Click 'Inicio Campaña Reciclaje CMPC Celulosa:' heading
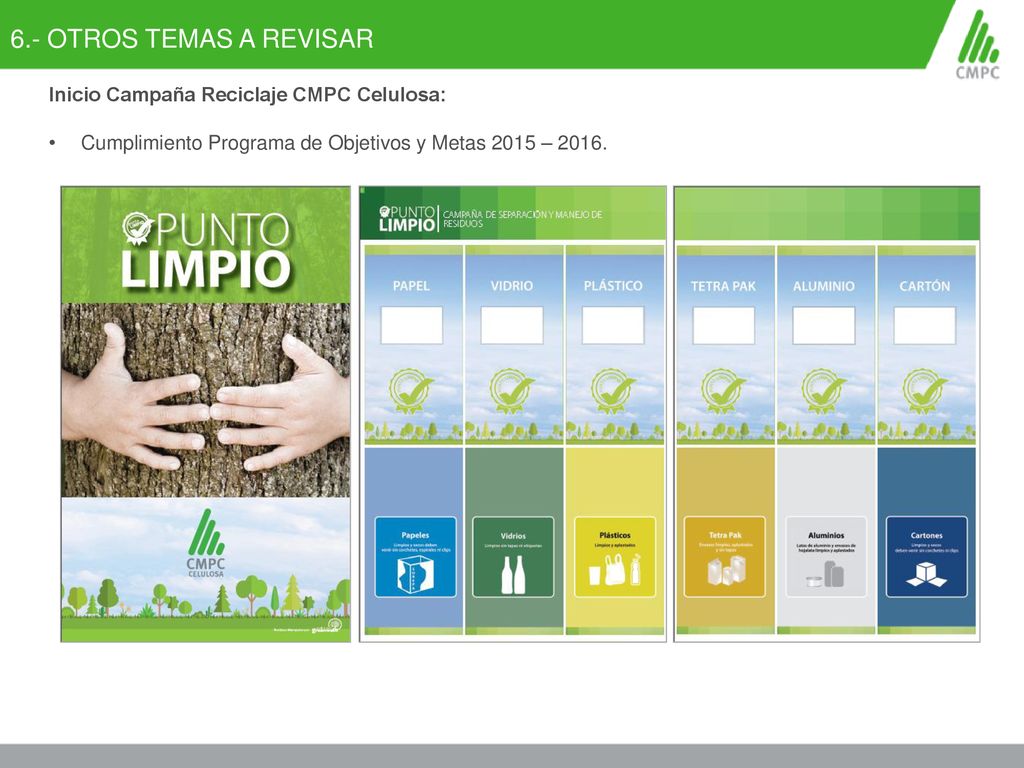Image resolution: width=1024 pixels, height=768 pixels. (x=248, y=95)
